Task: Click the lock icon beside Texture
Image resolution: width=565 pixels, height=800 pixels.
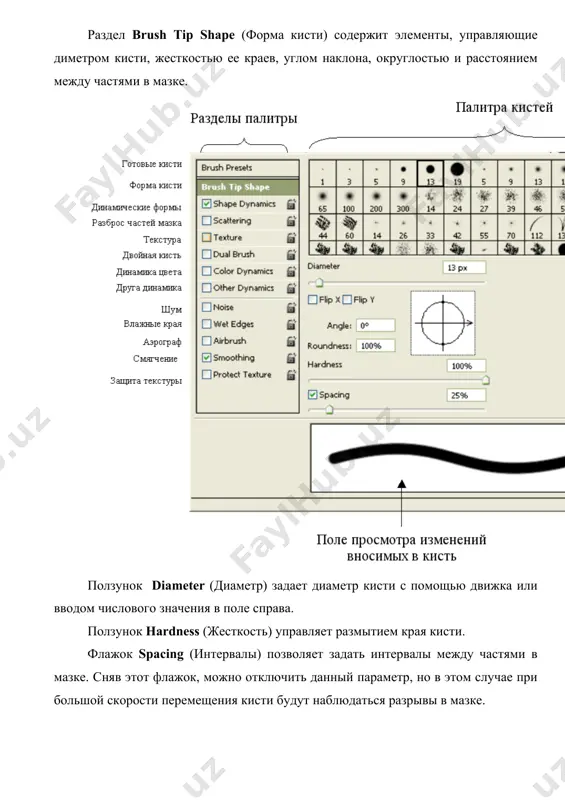Action: pos(291,238)
